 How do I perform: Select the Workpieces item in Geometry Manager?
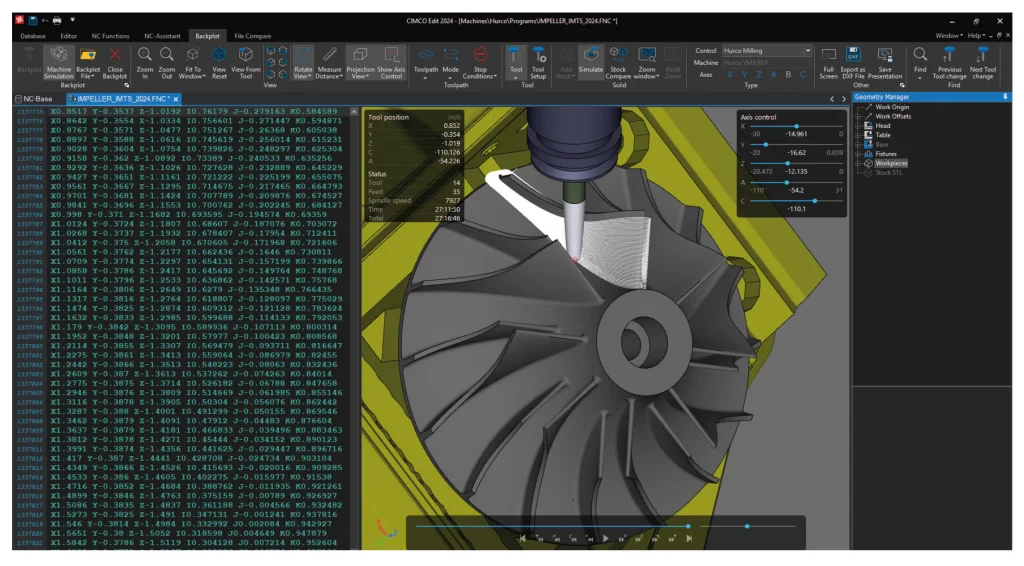891,163
